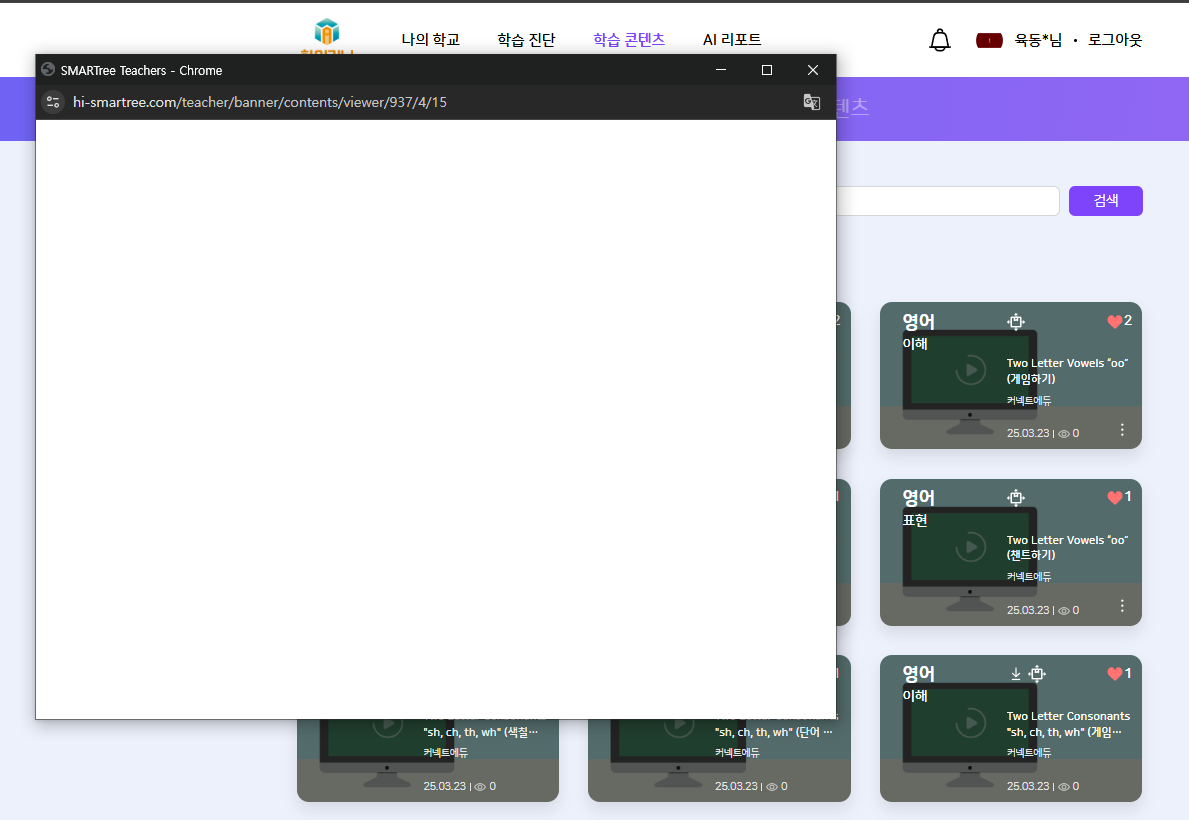
Task: Toggle heart like on Two Letter Consonants game card
Action: pos(1115,674)
